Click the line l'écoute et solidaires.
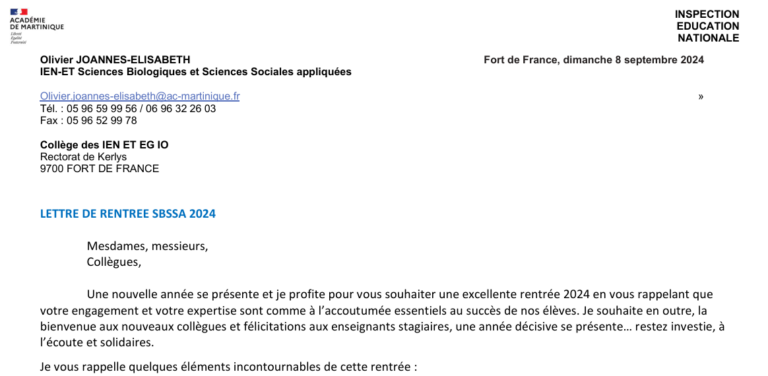Viewport: 768px width, 376px height. coord(97,343)
